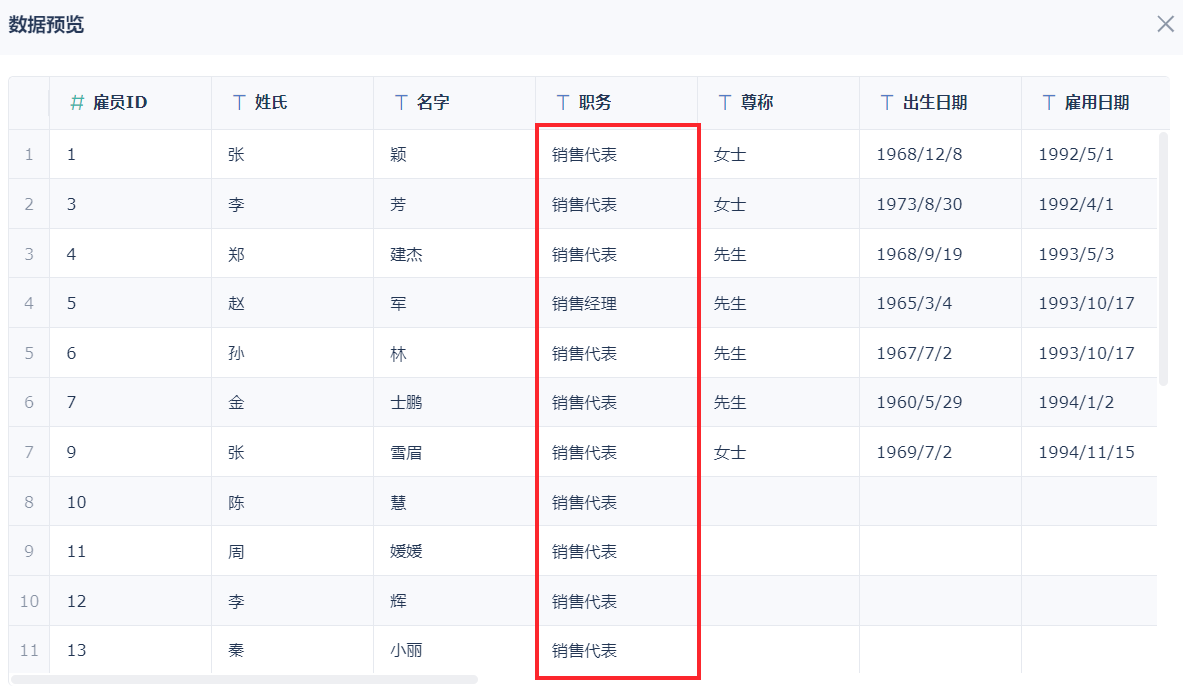
Task: Click the text type icon beside 出生日期
Action: click(x=887, y=102)
